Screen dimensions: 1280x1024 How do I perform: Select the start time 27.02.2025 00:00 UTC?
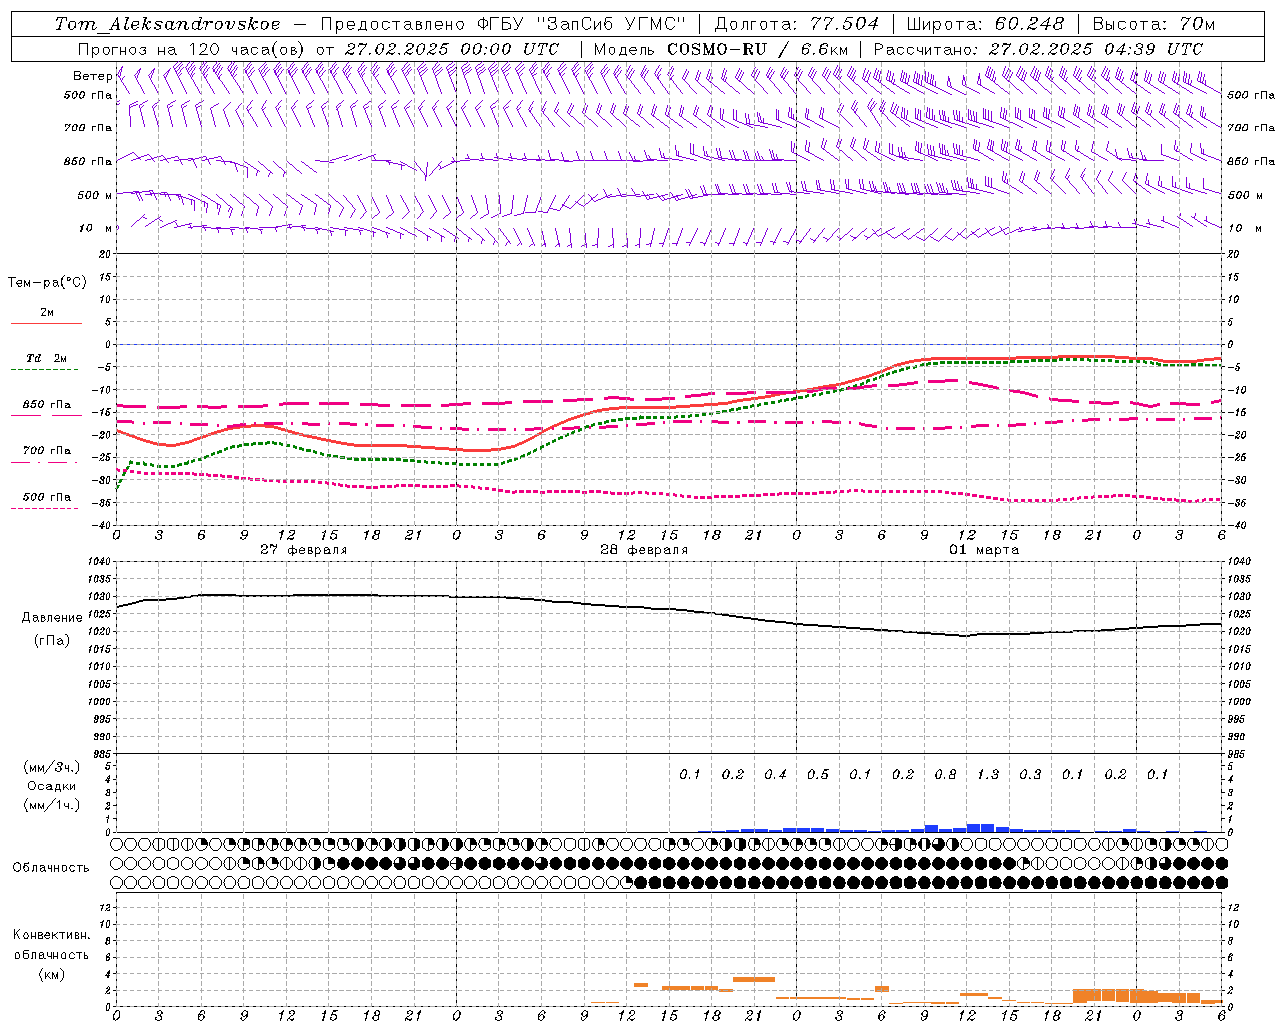[x=452, y=49]
